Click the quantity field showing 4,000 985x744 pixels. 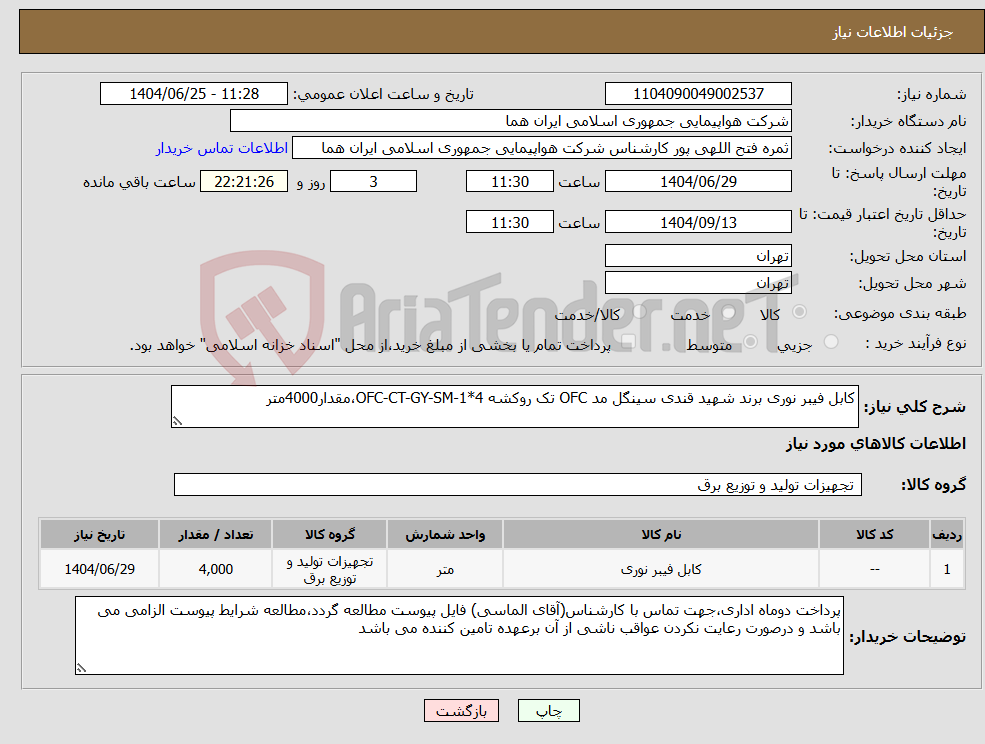215,568
